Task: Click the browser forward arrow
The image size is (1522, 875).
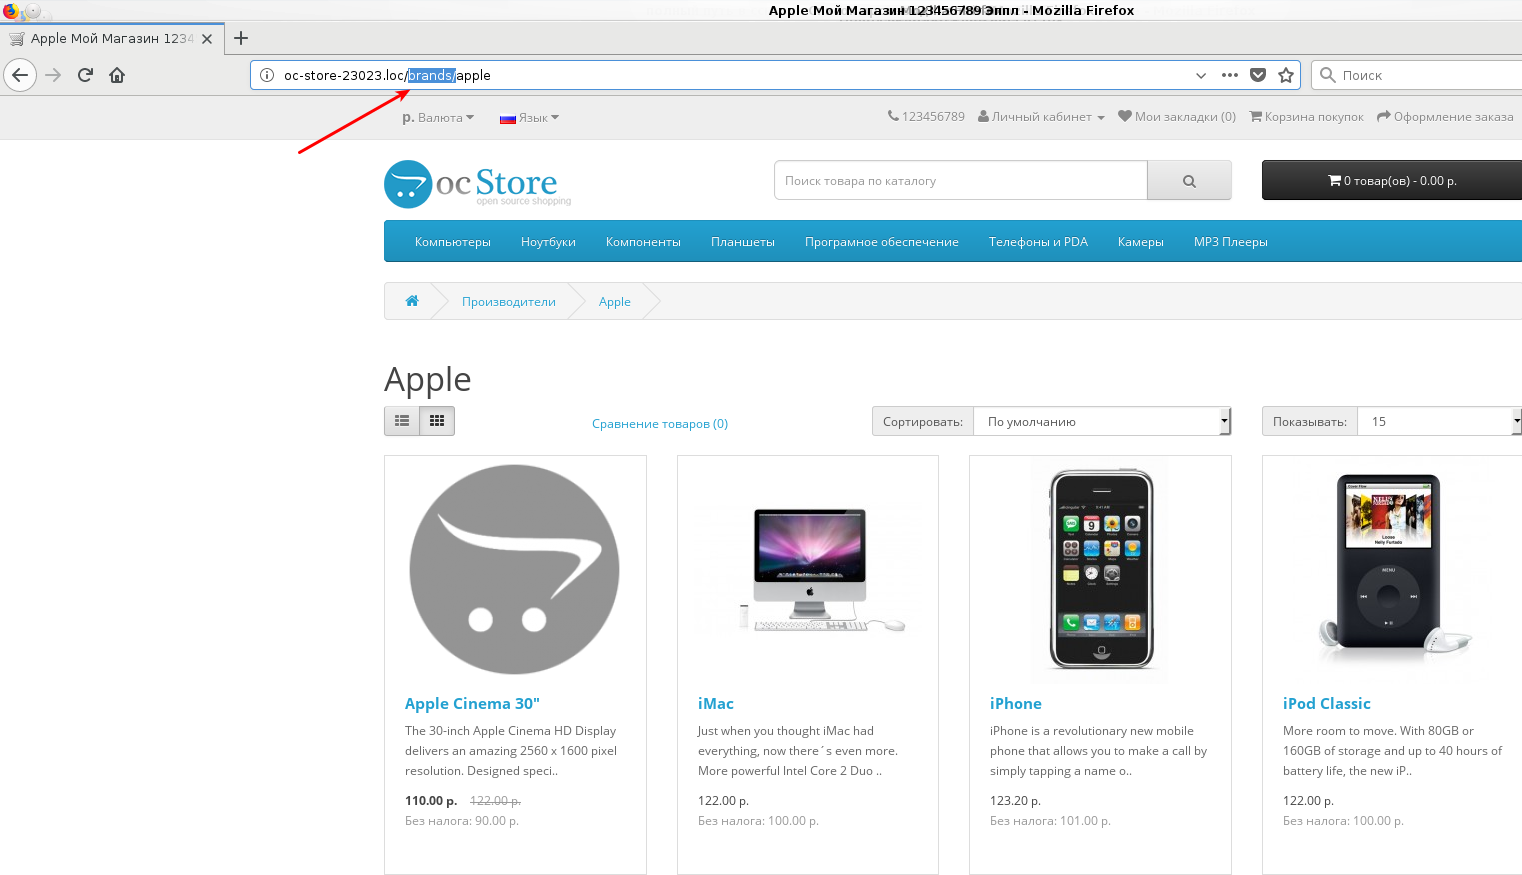Action: (x=54, y=75)
